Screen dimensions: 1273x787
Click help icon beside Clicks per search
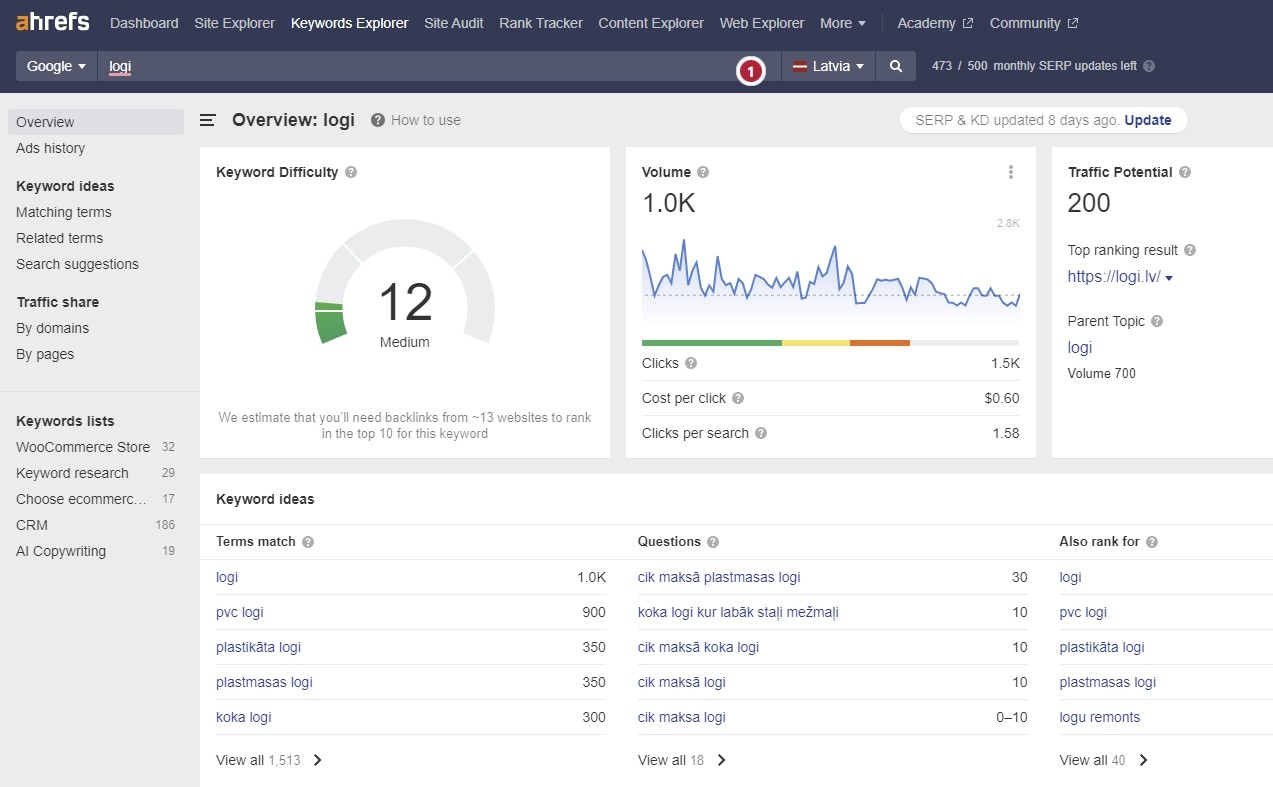(x=761, y=433)
